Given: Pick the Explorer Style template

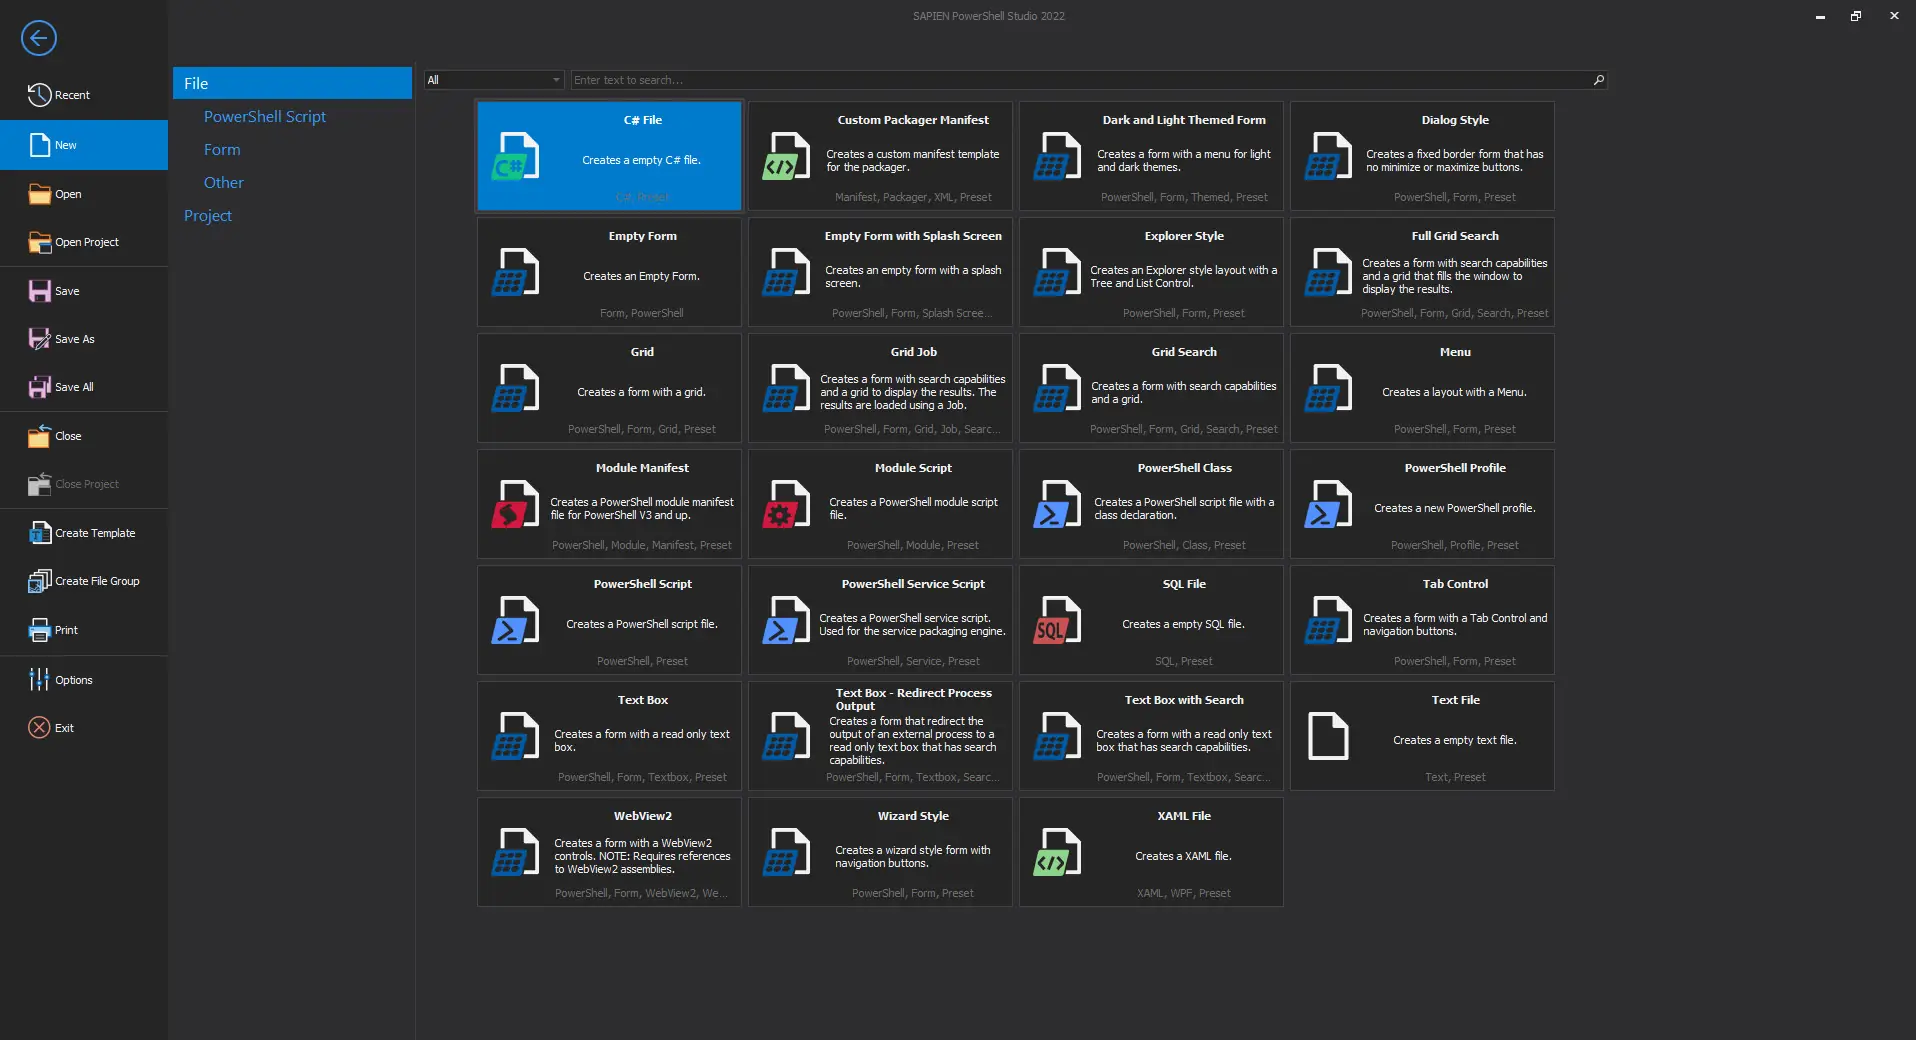Looking at the screenshot, I should tap(1150, 272).
